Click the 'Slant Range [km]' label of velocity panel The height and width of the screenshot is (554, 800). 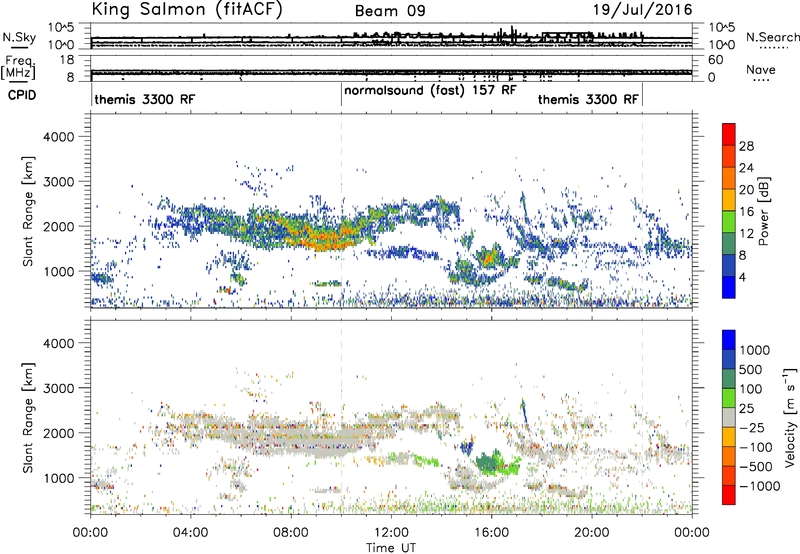pyautogui.click(x=28, y=418)
